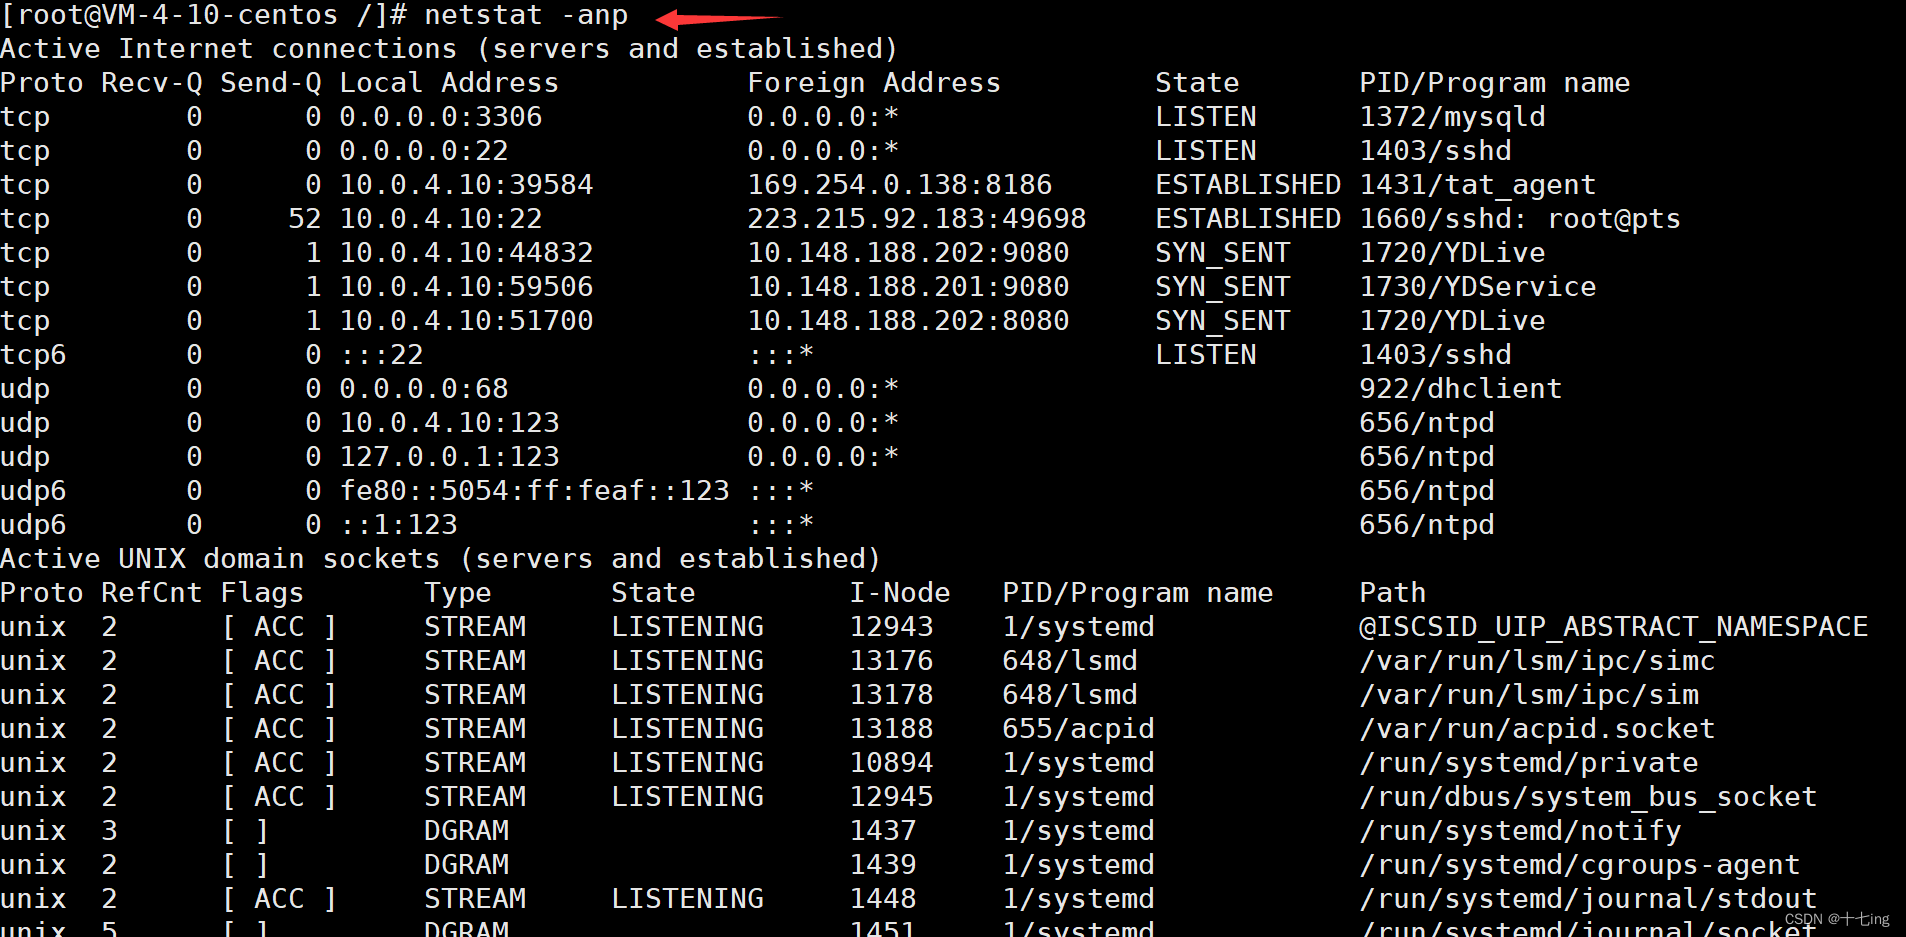Click the 'PID/Program name' header in Internet table
Viewport: 1906px width, 937px height.
(1495, 83)
